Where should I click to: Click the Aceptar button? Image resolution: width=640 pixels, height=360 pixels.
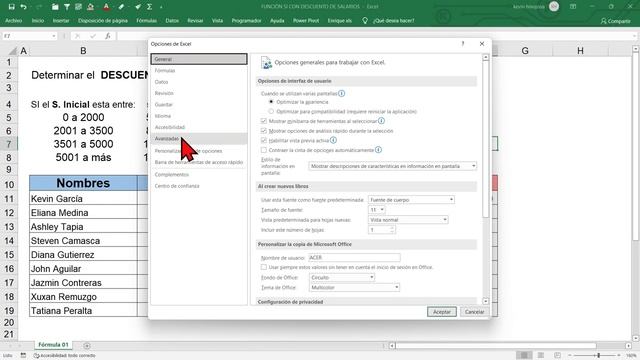click(x=442, y=312)
